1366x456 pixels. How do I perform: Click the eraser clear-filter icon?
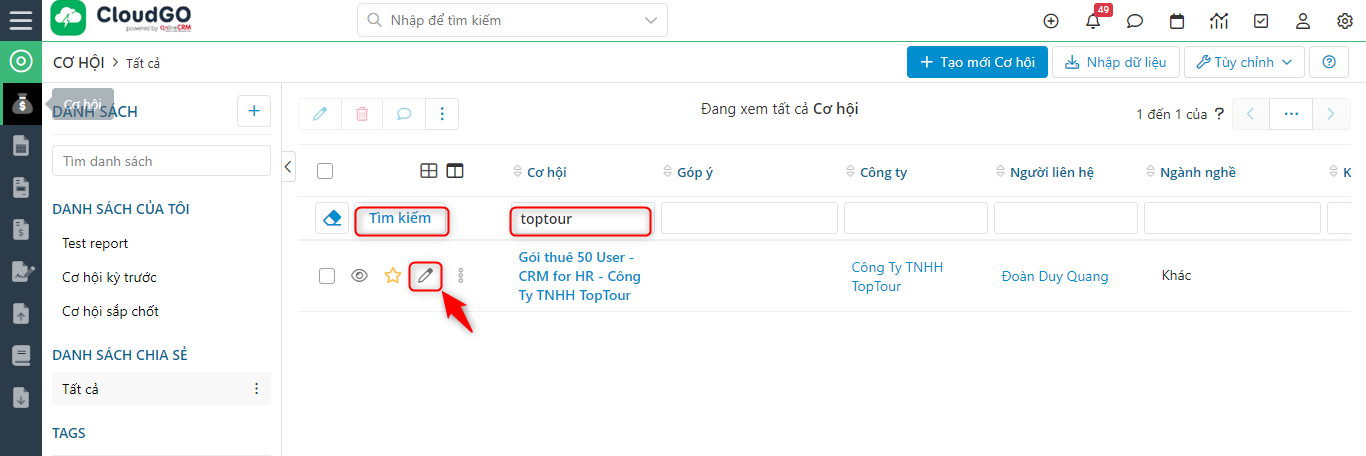click(x=332, y=219)
